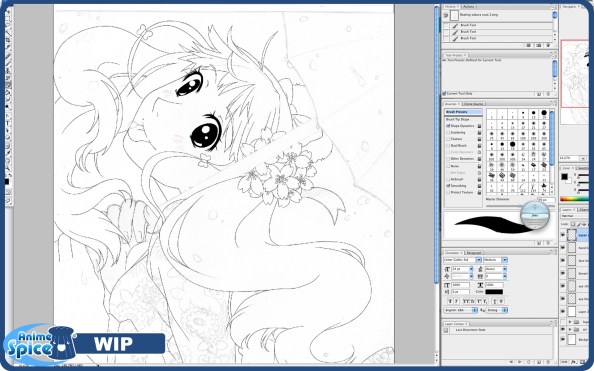Apply All Caps in Character panel
This screenshot has height=371, width=594.
coord(466,301)
